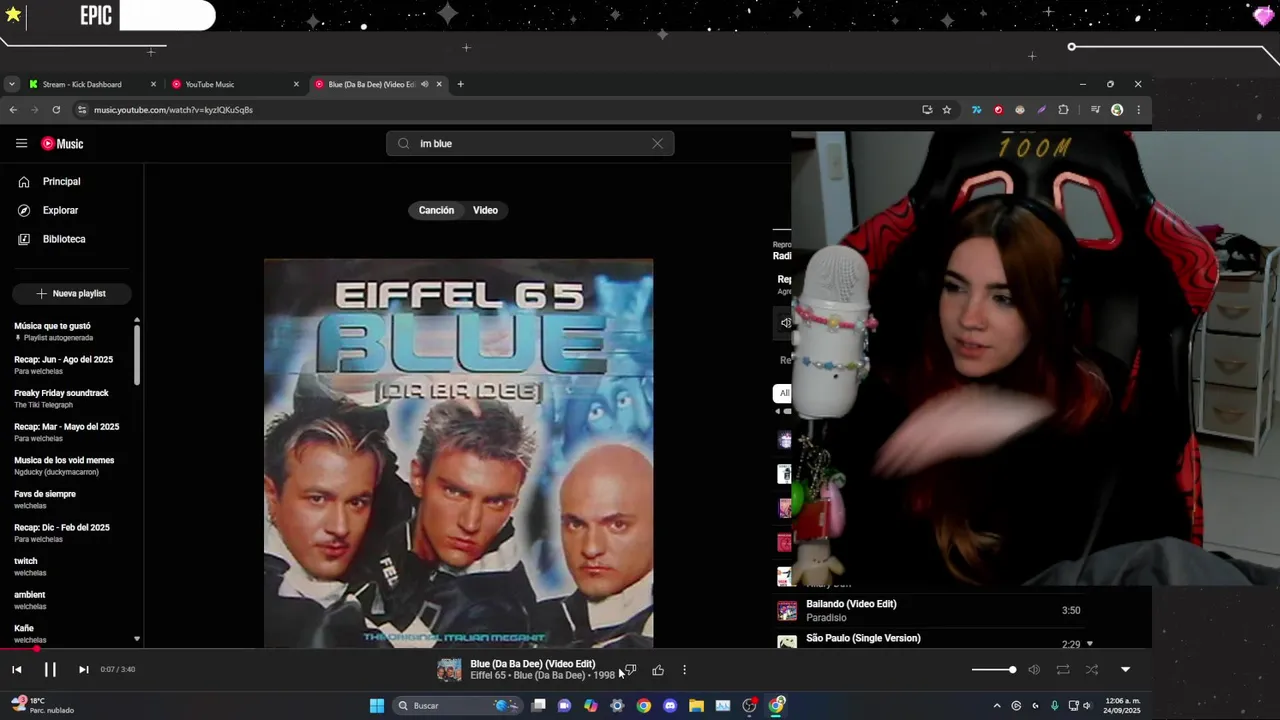Click player bar album thumbnail
The image size is (1280, 720).
pyautogui.click(x=450, y=670)
